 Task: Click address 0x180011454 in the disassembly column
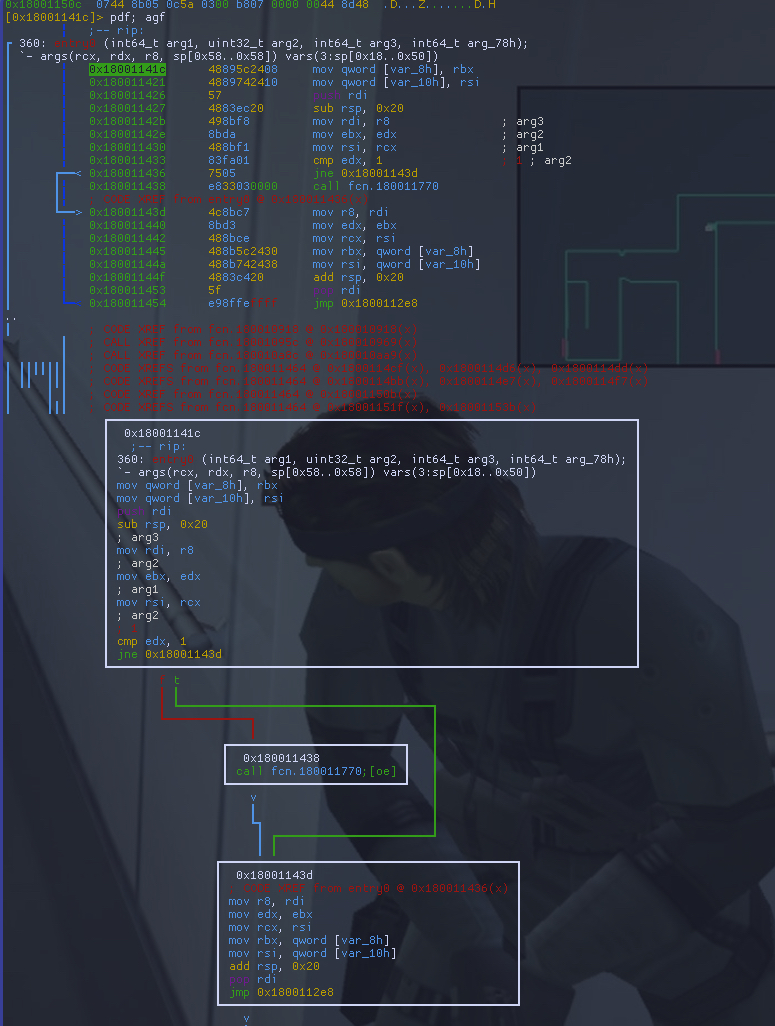127,303
